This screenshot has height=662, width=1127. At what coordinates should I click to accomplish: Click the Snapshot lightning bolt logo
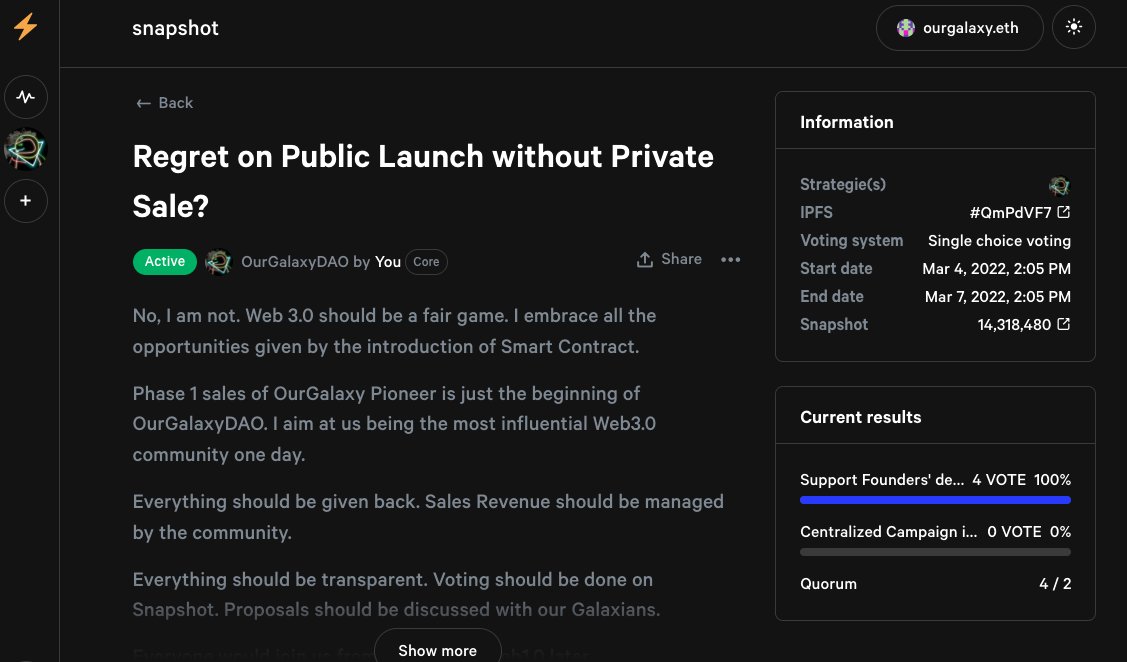pos(26,27)
